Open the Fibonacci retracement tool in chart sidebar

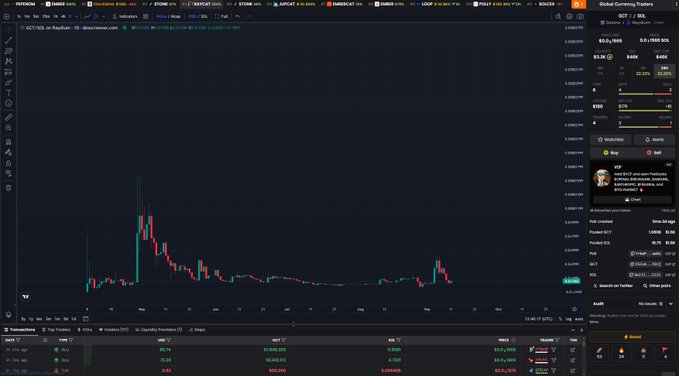pos(8,51)
